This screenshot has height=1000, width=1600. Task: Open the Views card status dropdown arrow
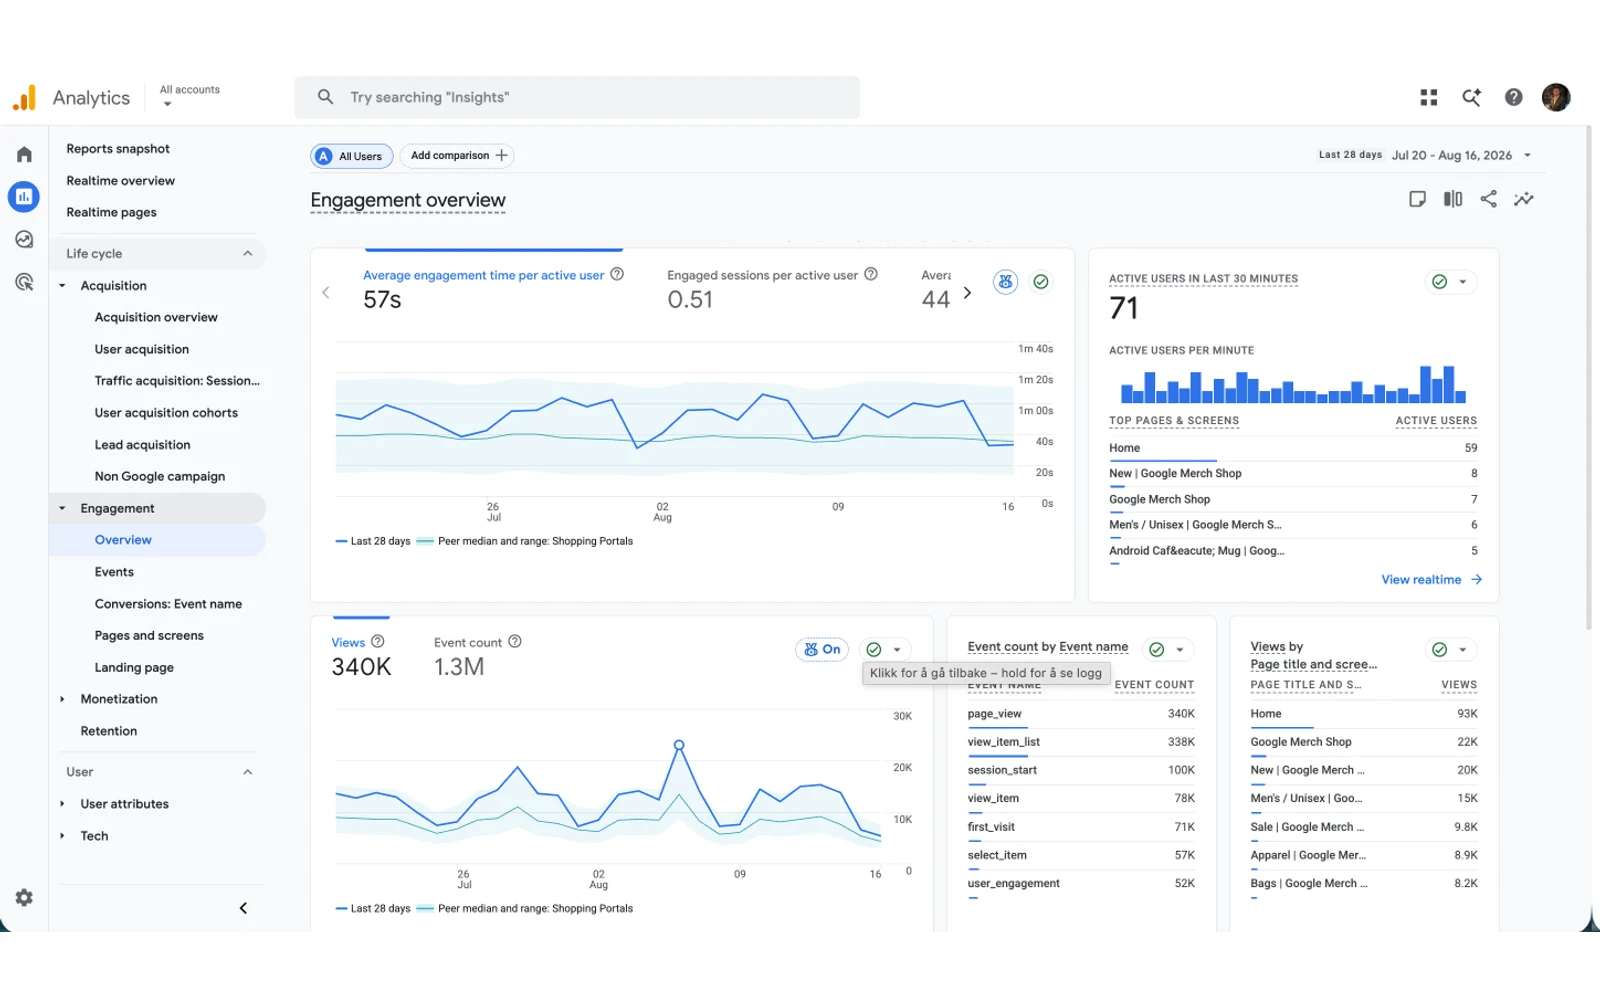point(897,650)
